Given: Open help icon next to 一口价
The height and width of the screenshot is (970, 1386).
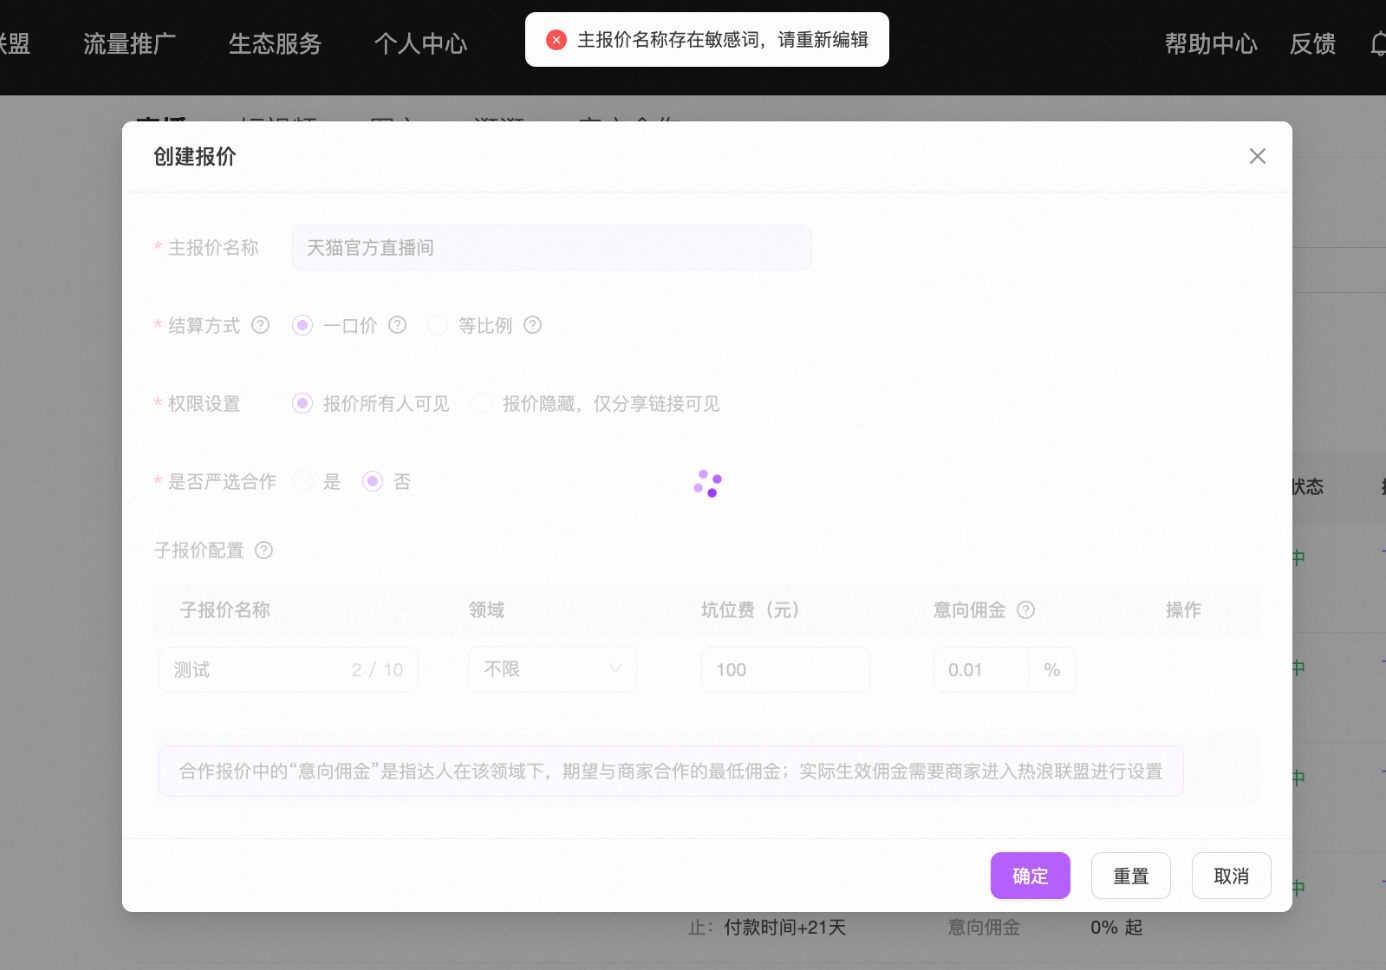Looking at the screenshot, I should click(397, 325).
